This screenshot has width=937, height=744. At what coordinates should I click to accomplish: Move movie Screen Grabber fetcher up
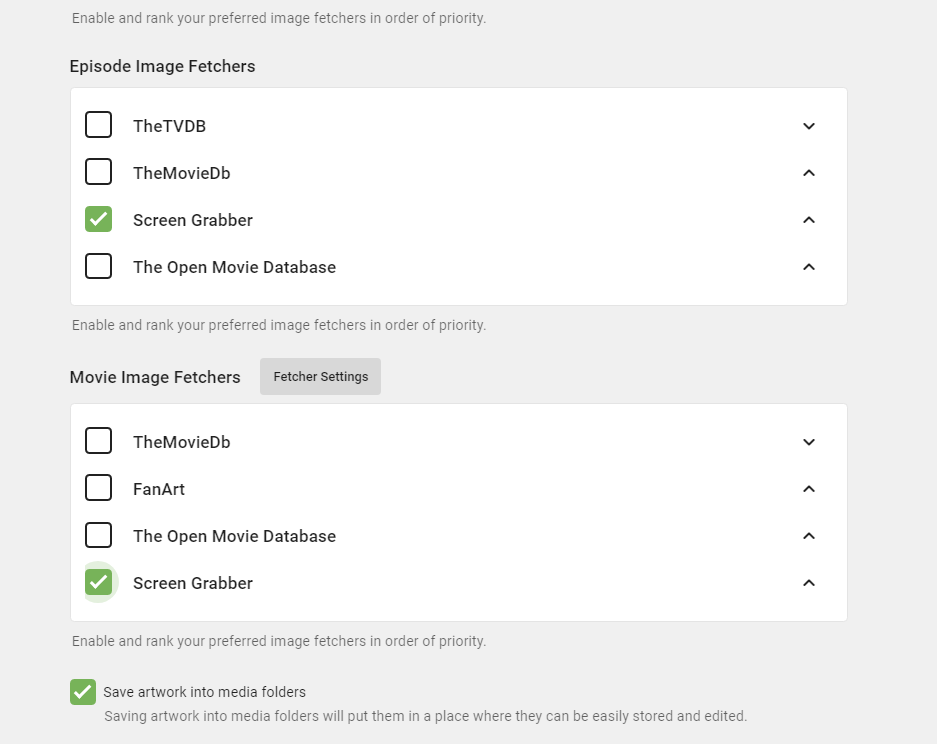click(809, 583)
